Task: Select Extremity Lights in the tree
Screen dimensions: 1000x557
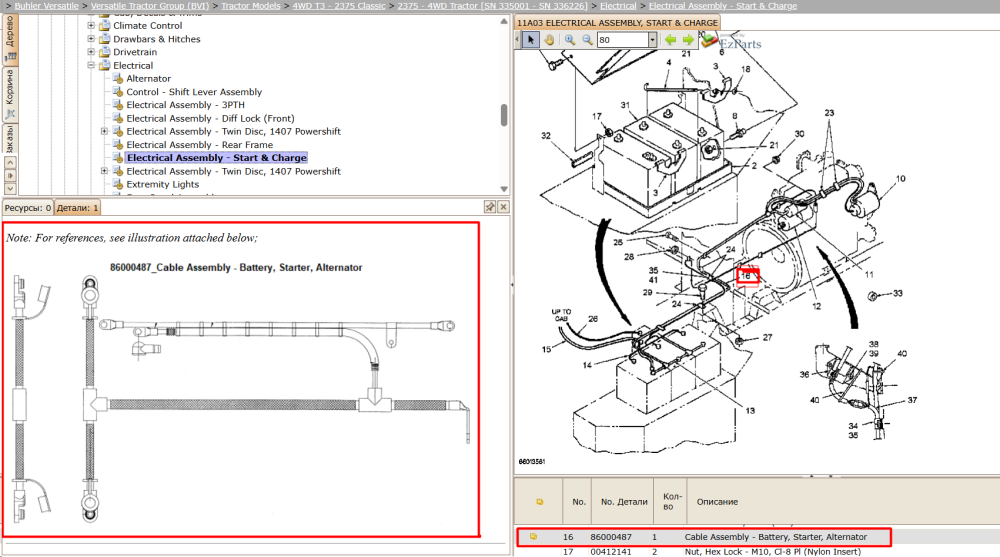Action: tap(162, 184)
